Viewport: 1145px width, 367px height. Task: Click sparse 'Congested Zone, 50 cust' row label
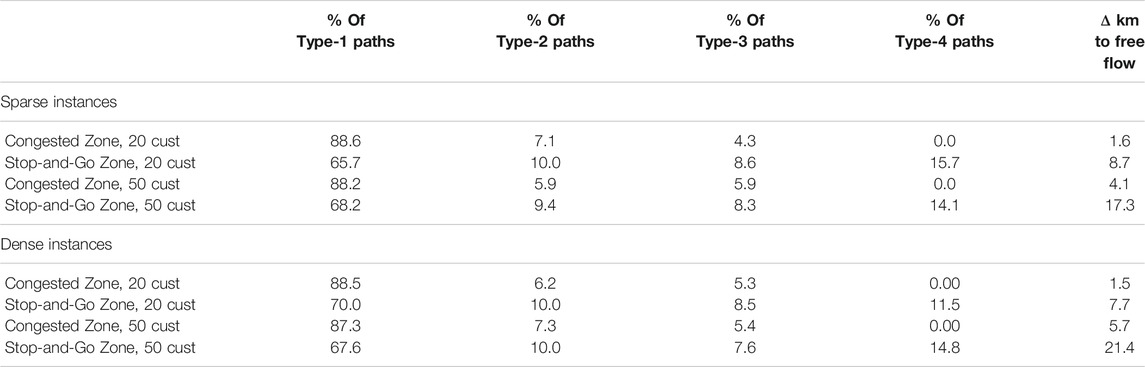tap(93, 185)
